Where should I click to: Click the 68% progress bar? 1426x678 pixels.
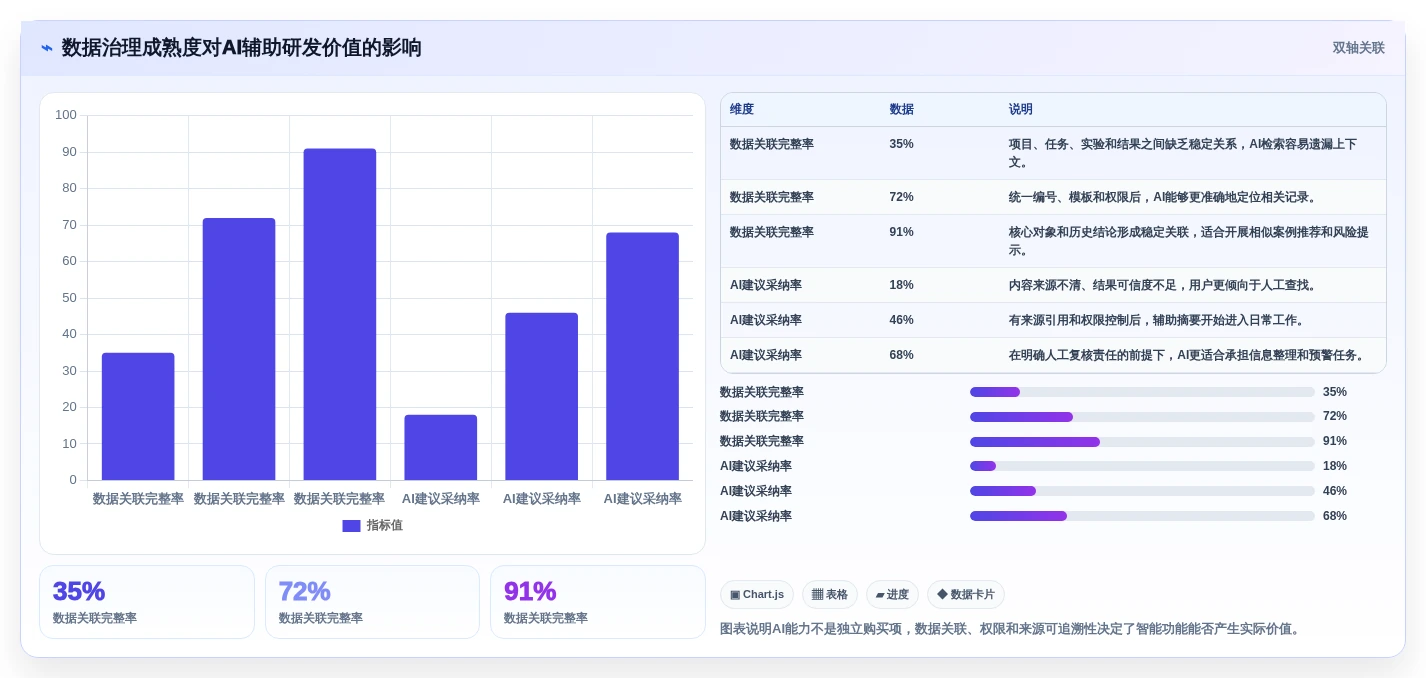[1142, 516]
